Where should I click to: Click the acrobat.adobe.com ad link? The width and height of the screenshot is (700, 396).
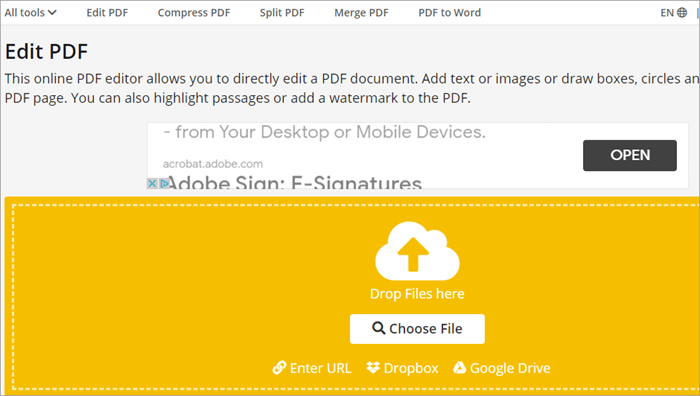click(212, 164)
